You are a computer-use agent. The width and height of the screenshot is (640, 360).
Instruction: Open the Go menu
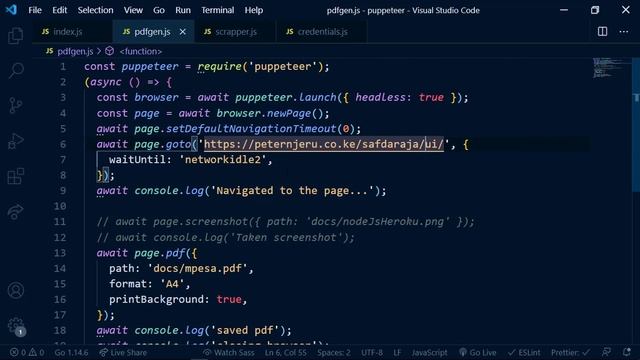(159, 10)
